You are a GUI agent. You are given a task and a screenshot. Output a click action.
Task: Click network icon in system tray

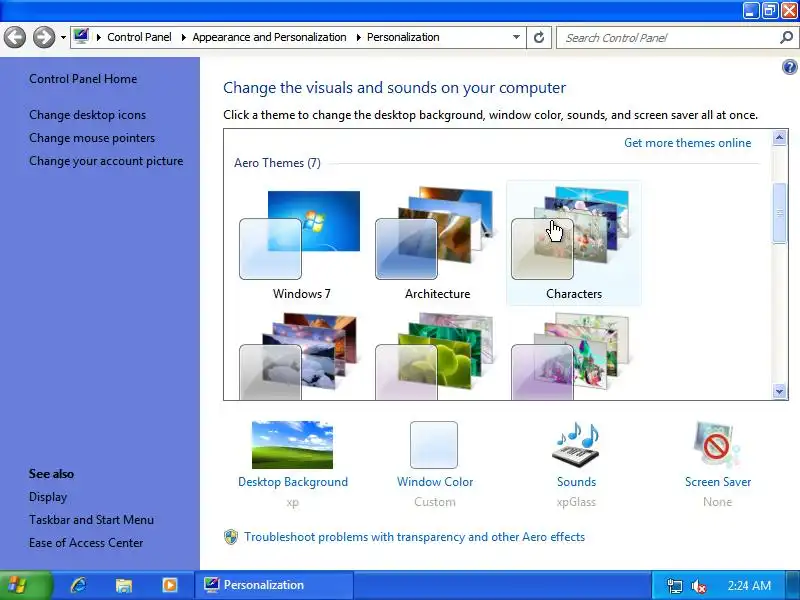[674, 586]
